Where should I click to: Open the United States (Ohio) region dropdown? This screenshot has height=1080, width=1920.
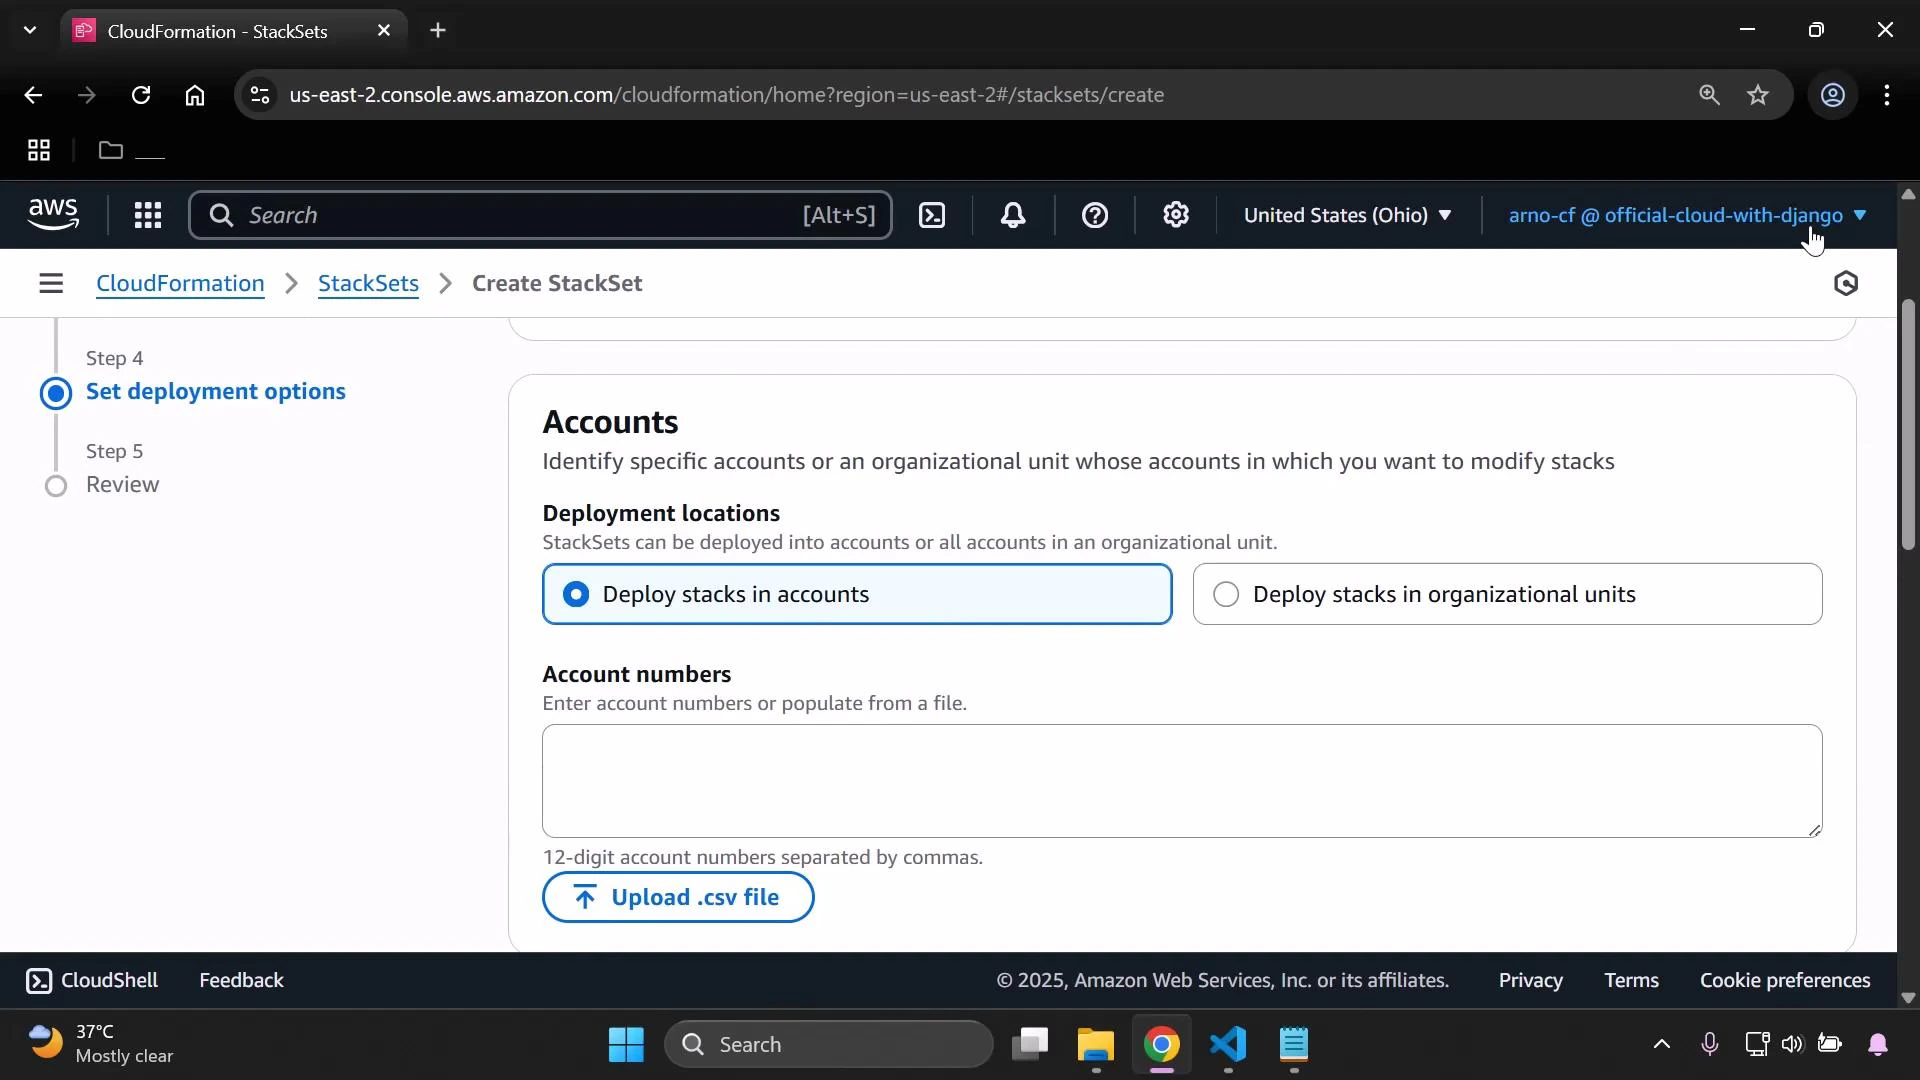click(1347, 215)
